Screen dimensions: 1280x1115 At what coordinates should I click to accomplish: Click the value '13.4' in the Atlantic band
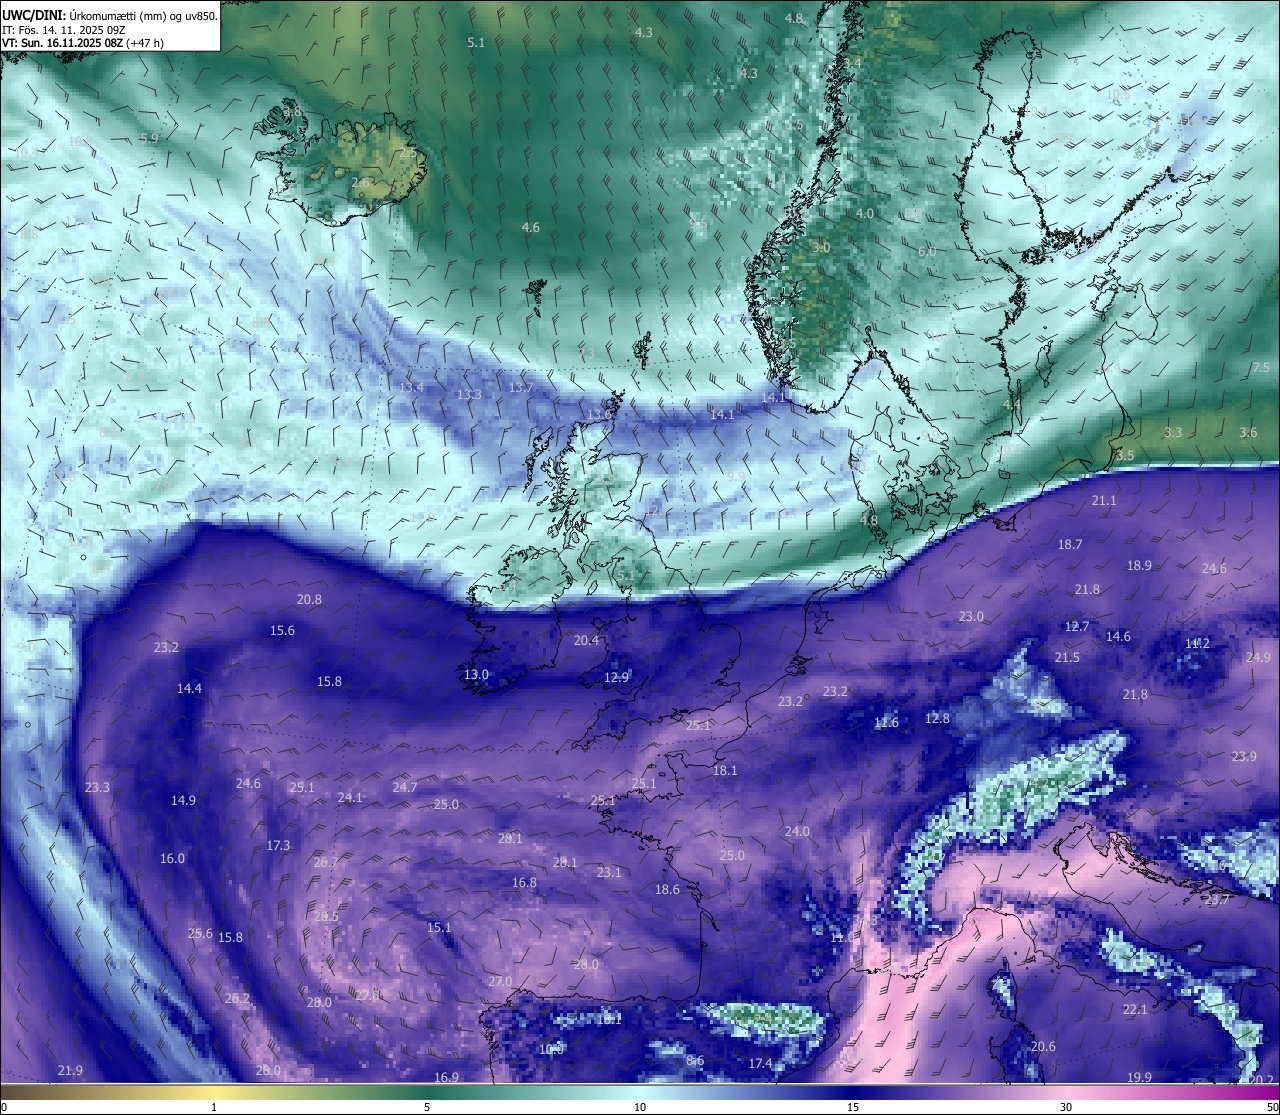(411, 387)
